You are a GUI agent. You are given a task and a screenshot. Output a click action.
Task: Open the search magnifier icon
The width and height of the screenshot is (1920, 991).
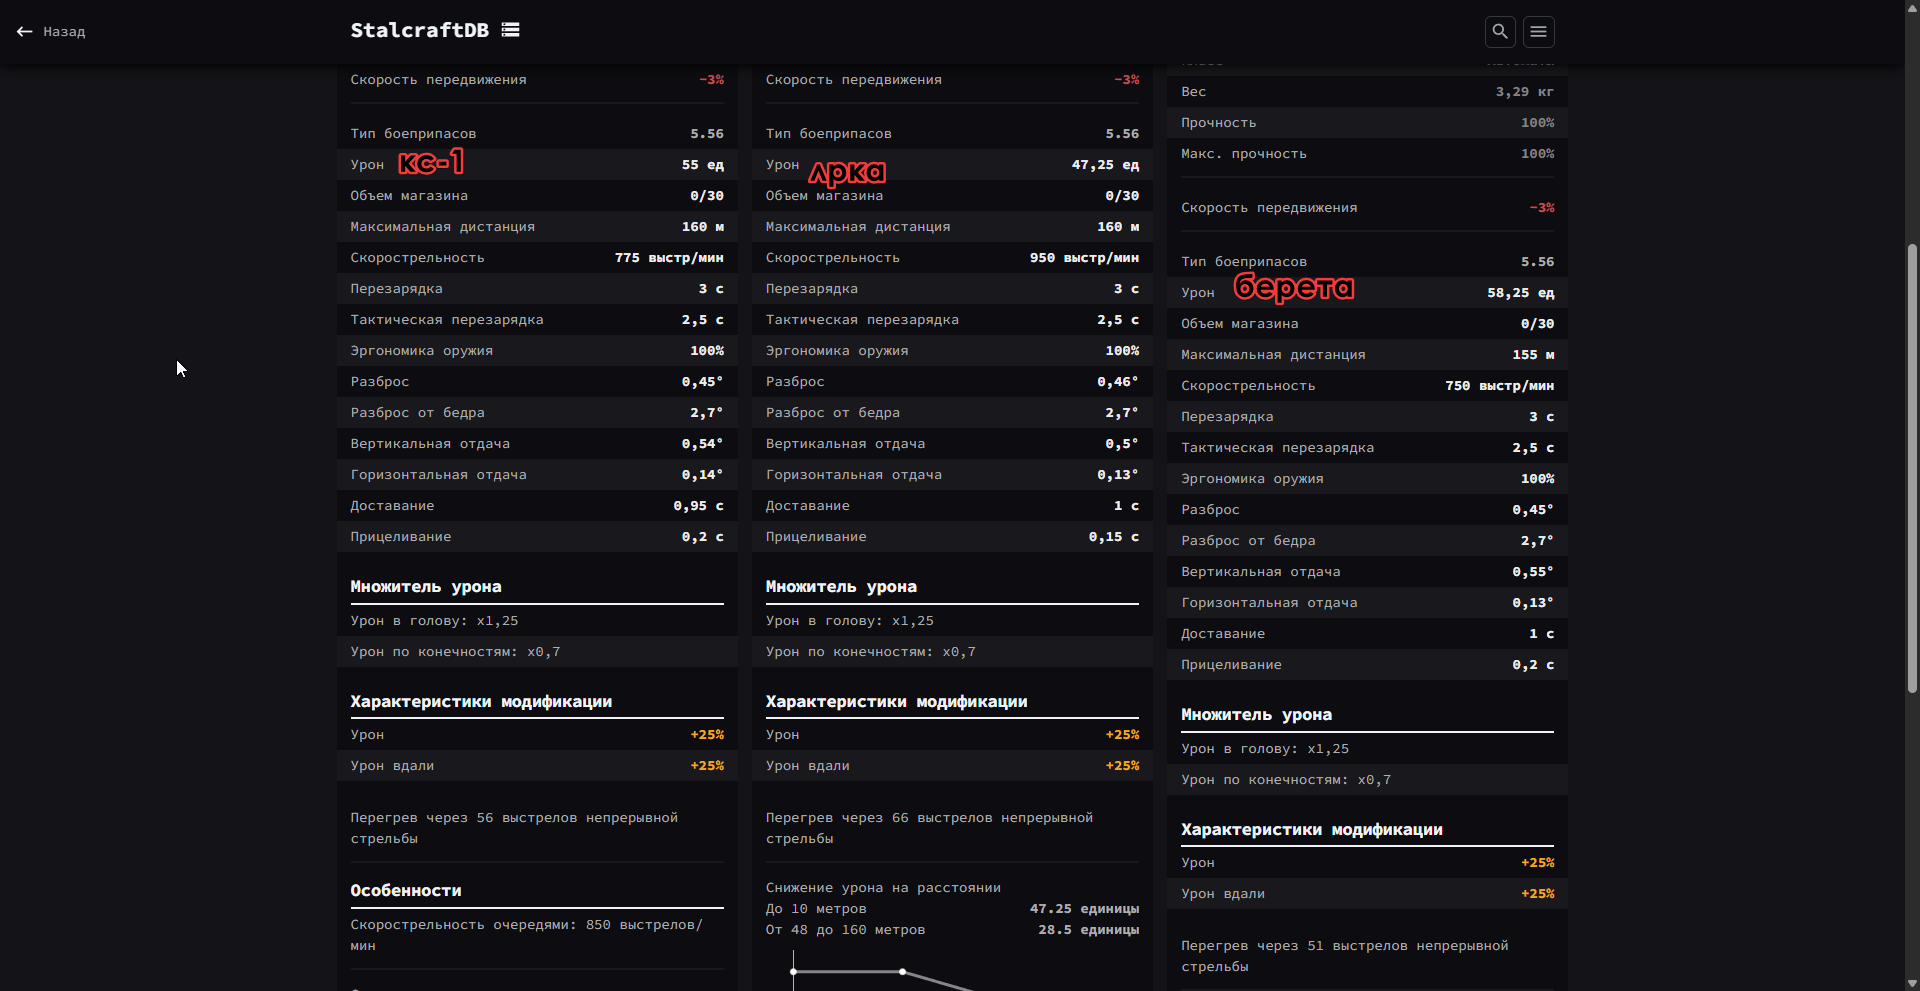(x=1500, y=32)
